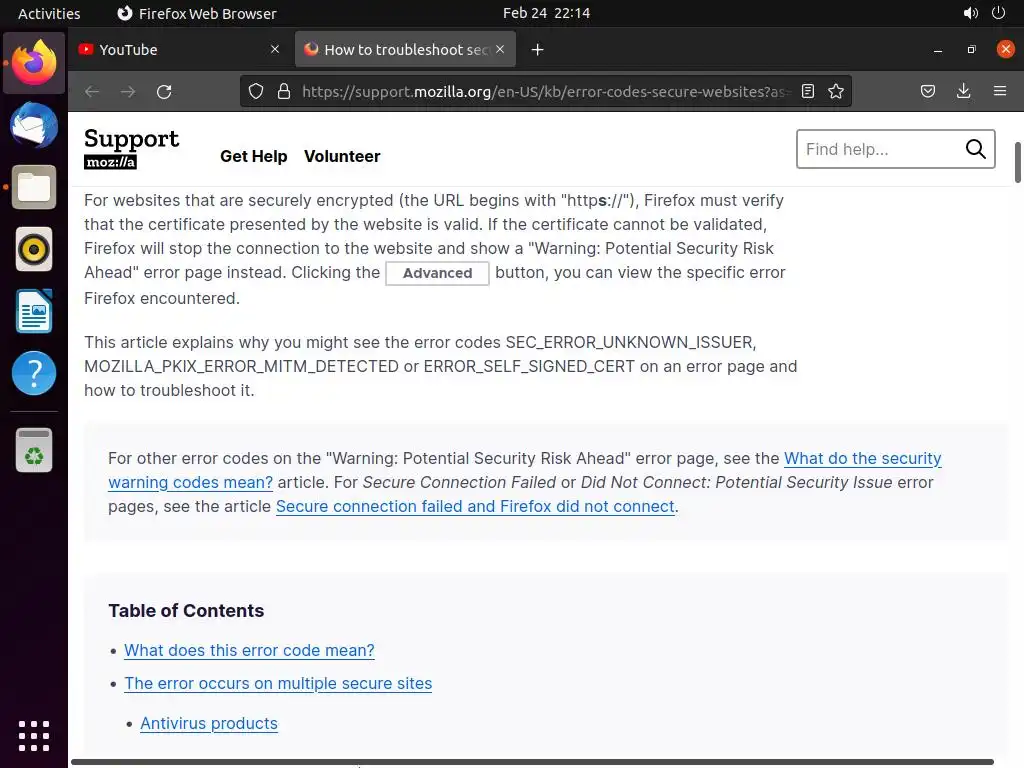Follow the Secure connection failed article link
Viewport: 1024px width, 768px height.
pos(475,507)
